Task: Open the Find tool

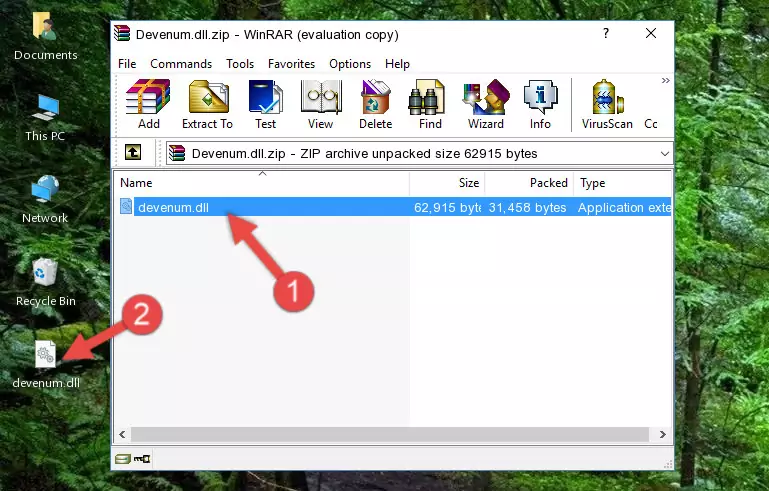Action: click(430, 104)
